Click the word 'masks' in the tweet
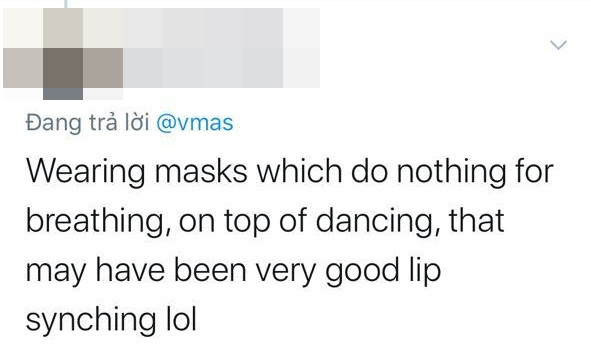The height and width of the screenshot is (363, 591). [201, 172]
